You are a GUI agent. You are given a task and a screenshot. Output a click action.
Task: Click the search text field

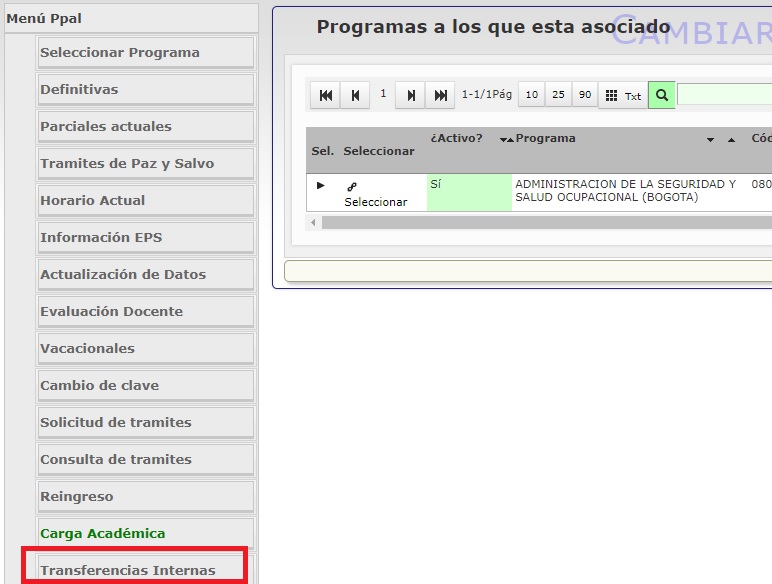(724, 96)
